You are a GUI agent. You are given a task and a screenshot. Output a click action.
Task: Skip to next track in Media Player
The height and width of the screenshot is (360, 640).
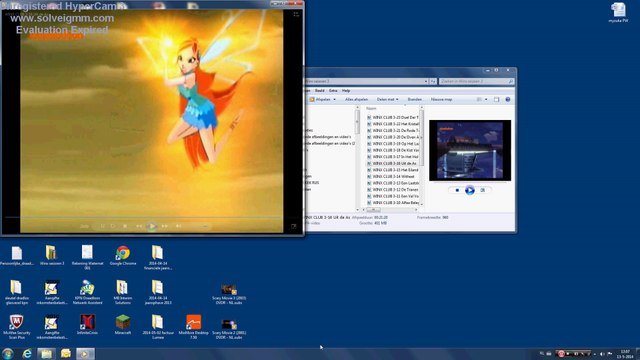(x=164, y=226)
